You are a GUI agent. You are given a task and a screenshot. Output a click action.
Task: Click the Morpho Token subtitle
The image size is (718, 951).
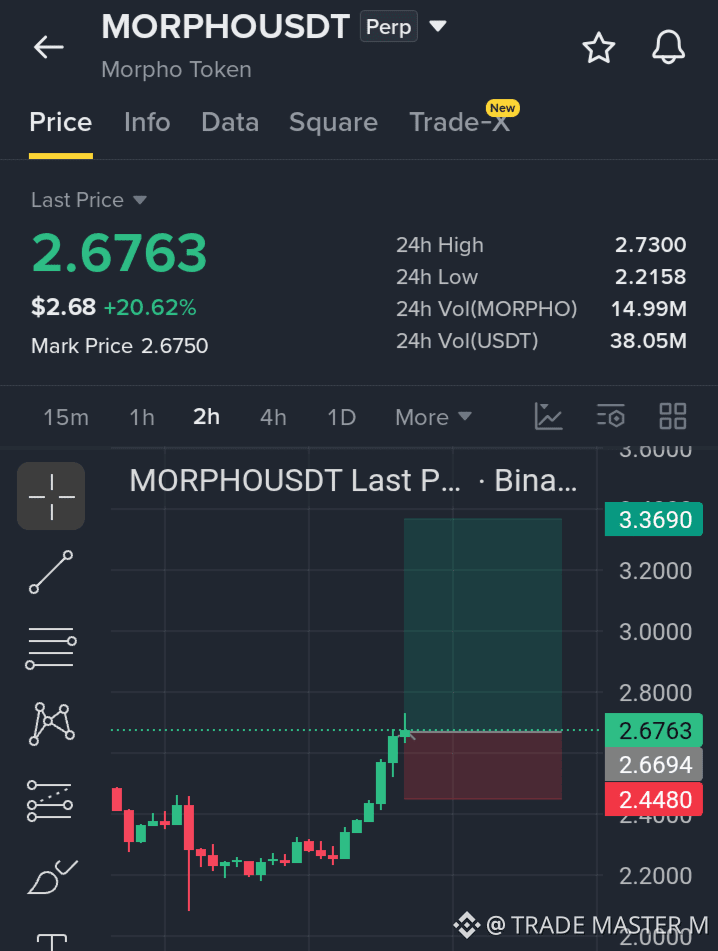pyautogui.click(x=176, y=70)
